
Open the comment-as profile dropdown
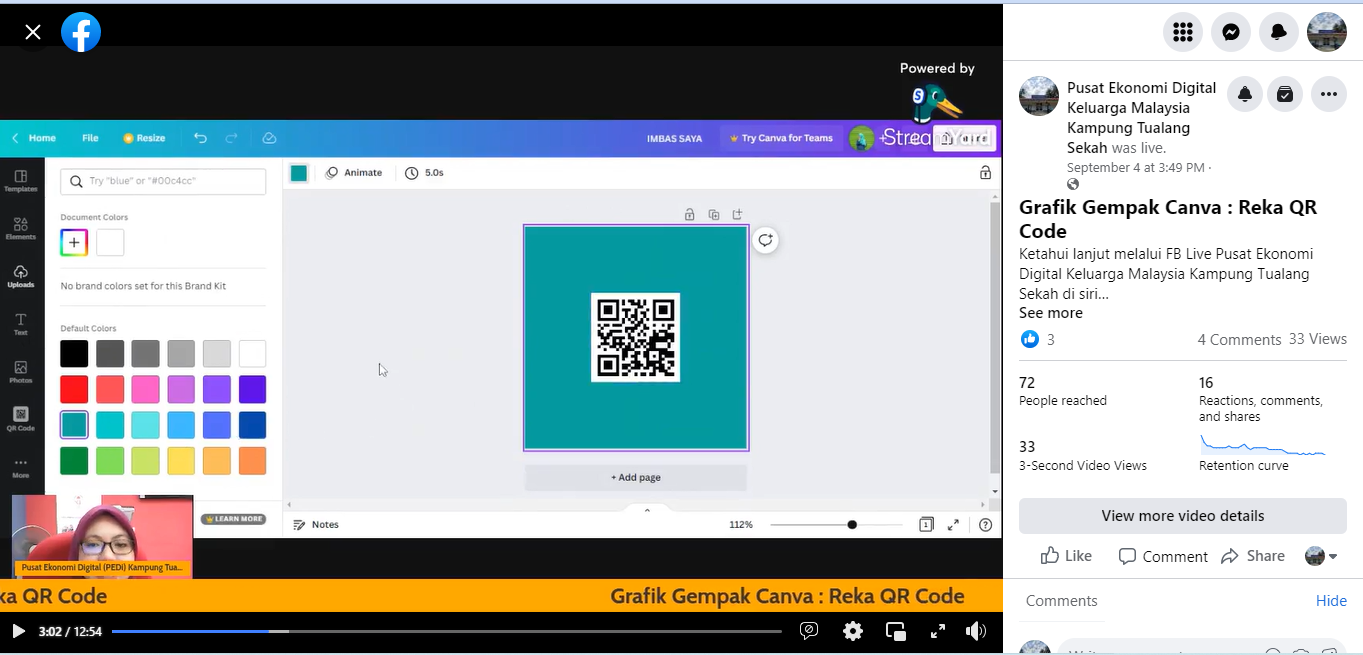pos(1321,556)
